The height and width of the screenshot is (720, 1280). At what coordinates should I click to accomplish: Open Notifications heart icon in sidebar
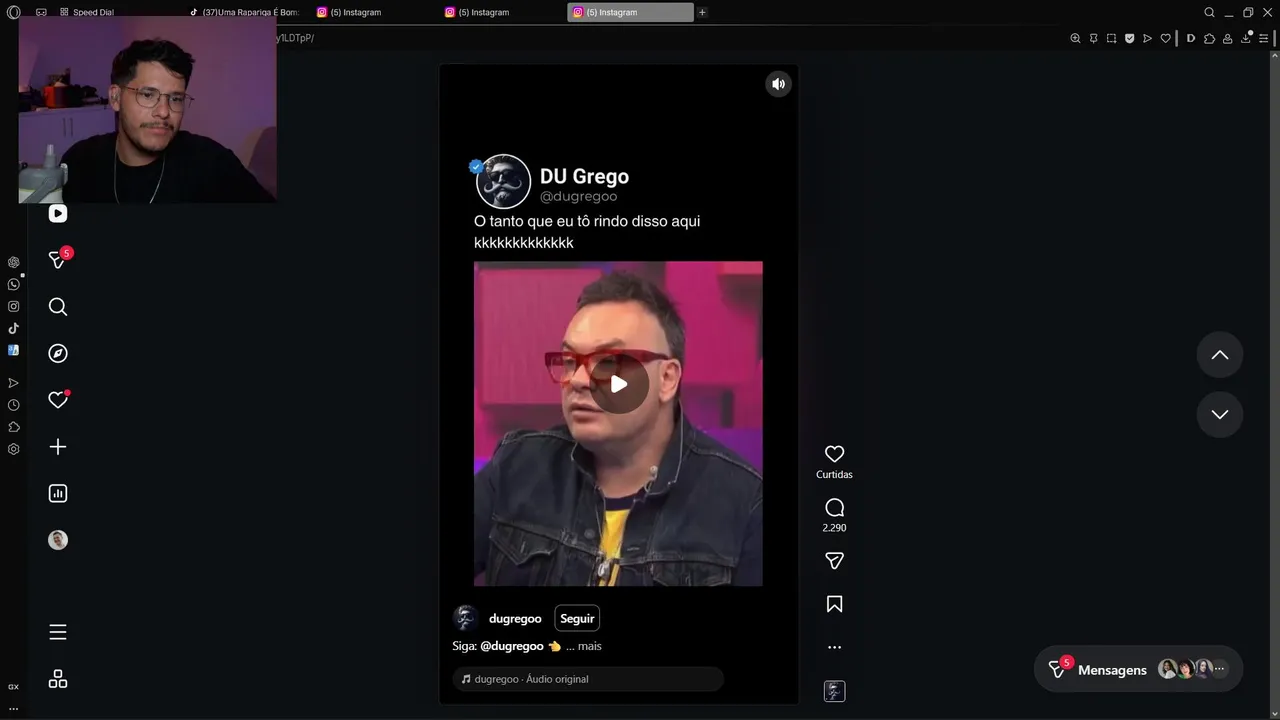(x=58, y=400)
